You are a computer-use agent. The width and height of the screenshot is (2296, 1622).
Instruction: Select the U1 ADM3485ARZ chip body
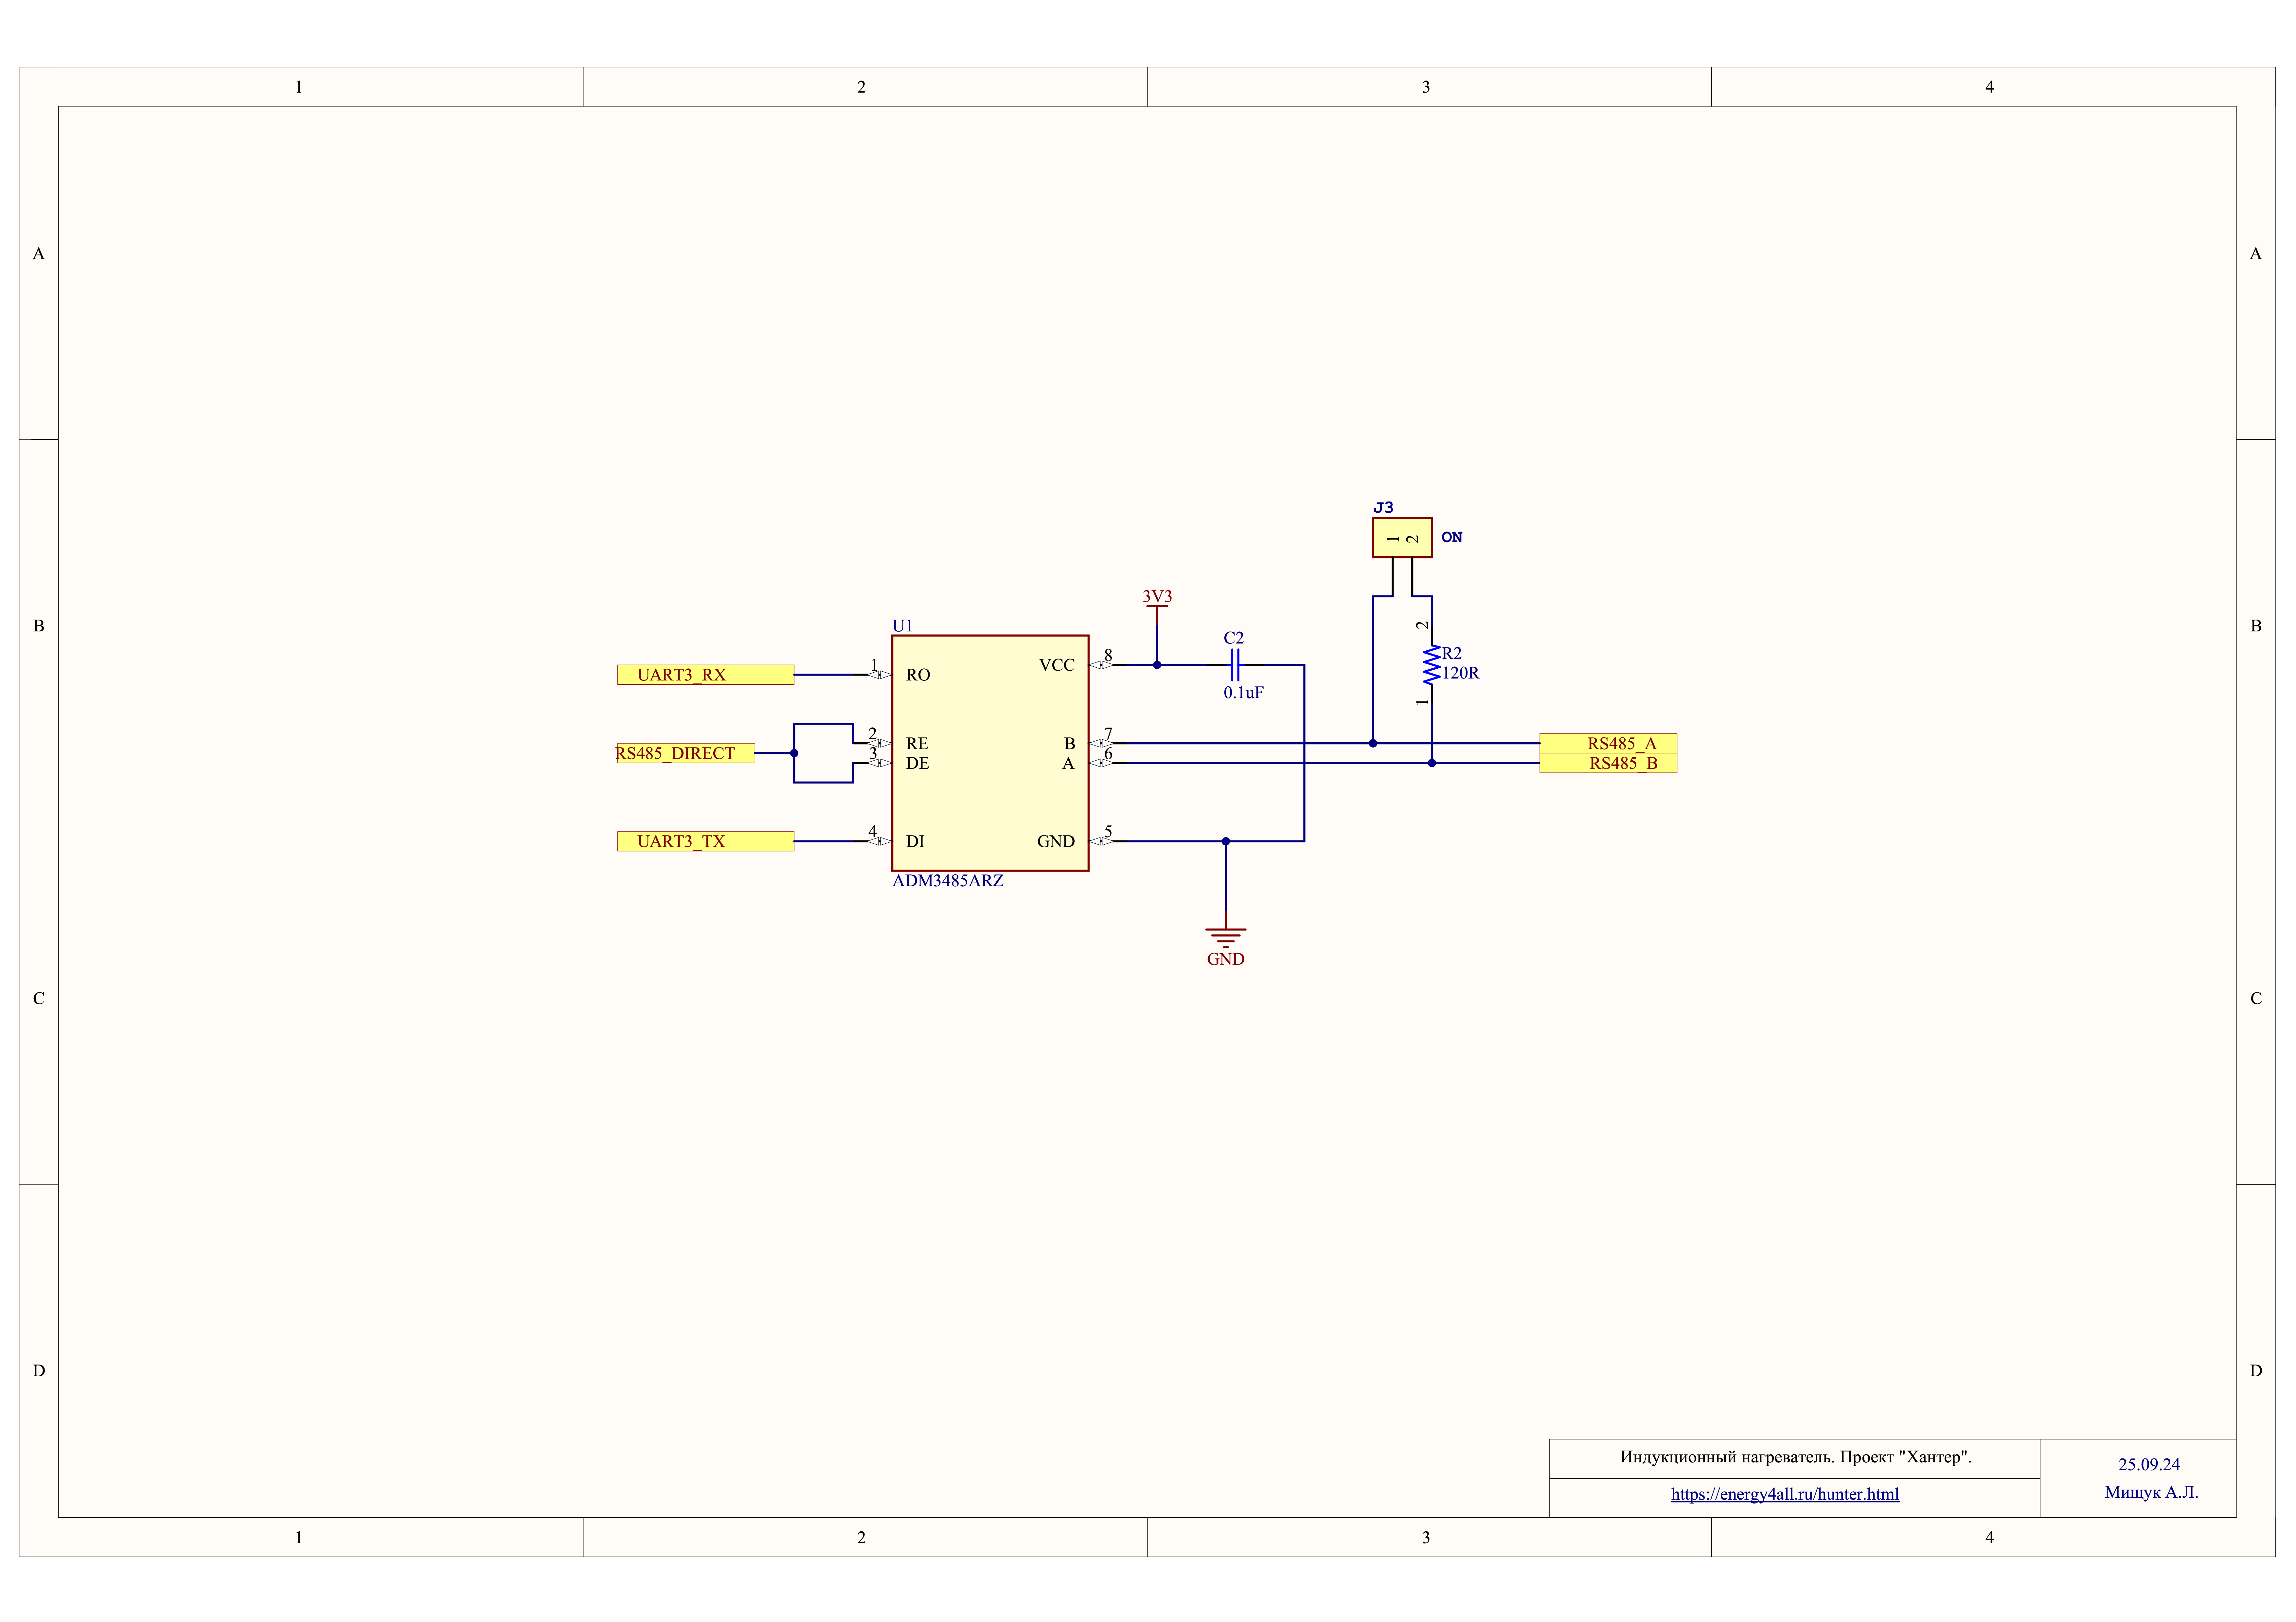point(990,753)
